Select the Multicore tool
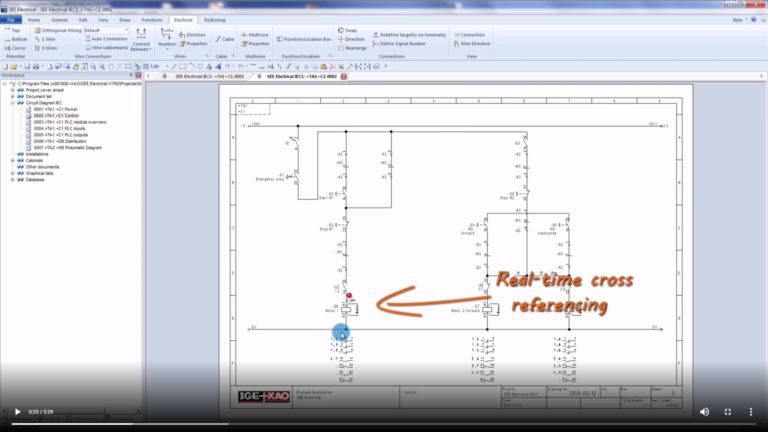This screenshot has height=432, width=768. click(x=255, y=35)
